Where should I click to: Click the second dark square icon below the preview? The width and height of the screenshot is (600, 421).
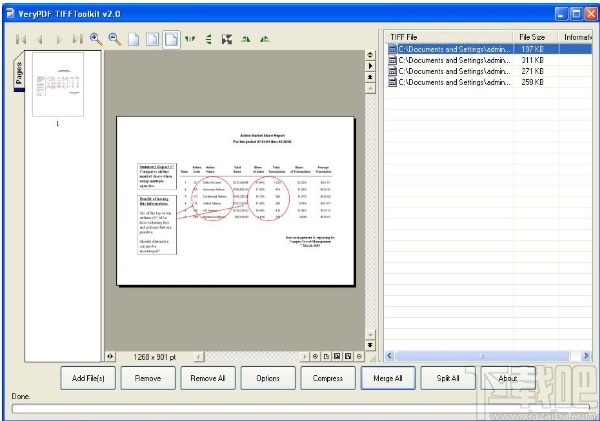pyautogui.click(x=348, y=357)
